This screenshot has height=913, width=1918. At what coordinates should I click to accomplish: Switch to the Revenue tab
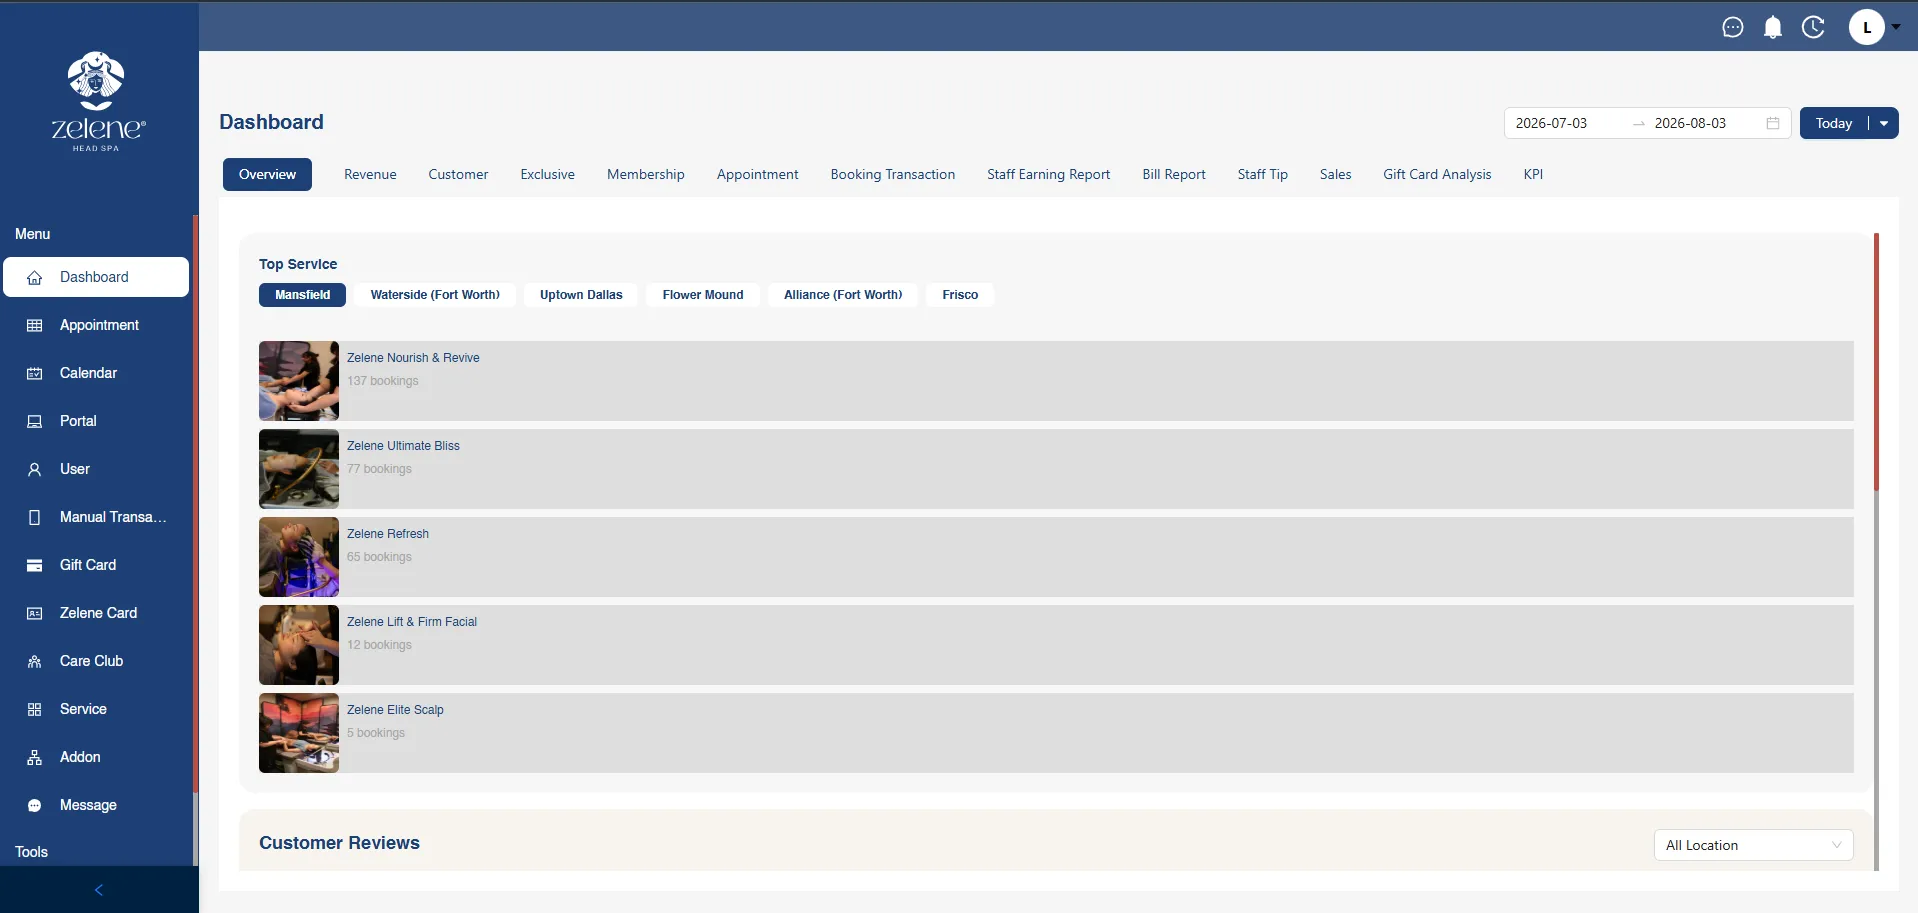pos(370,174)
